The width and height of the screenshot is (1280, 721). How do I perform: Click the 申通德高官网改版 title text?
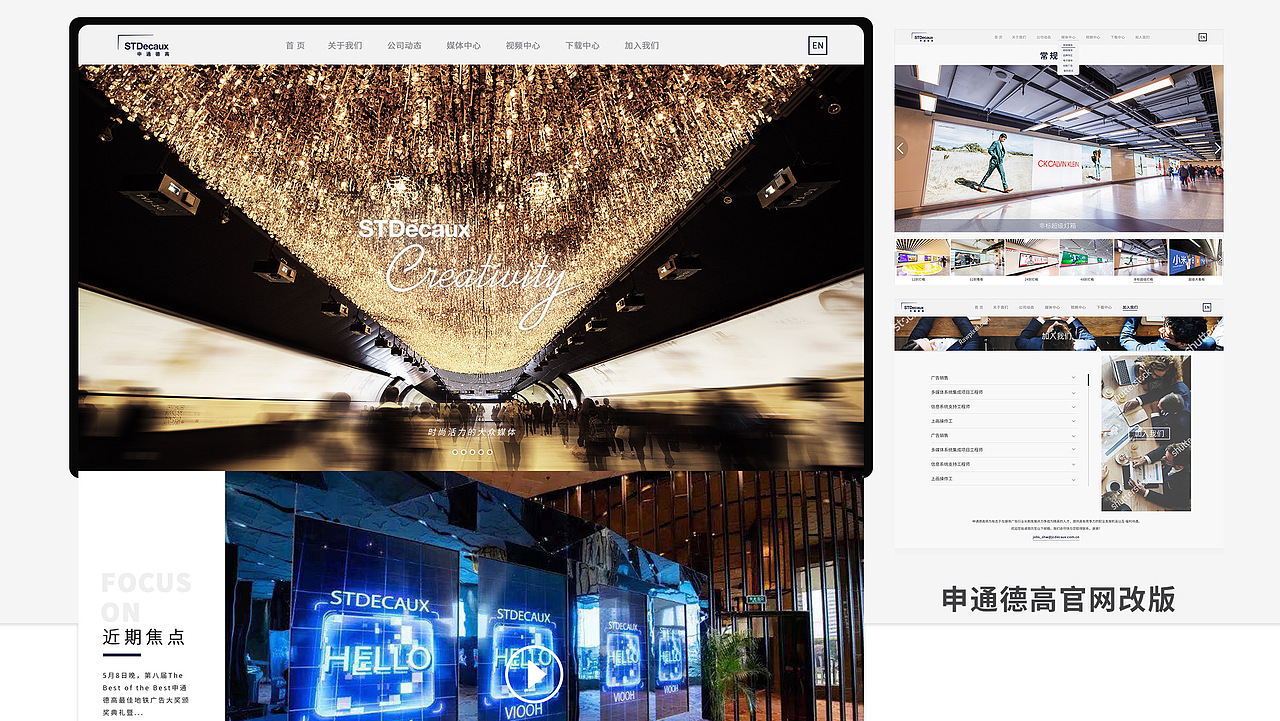(x=1058, y=599)
